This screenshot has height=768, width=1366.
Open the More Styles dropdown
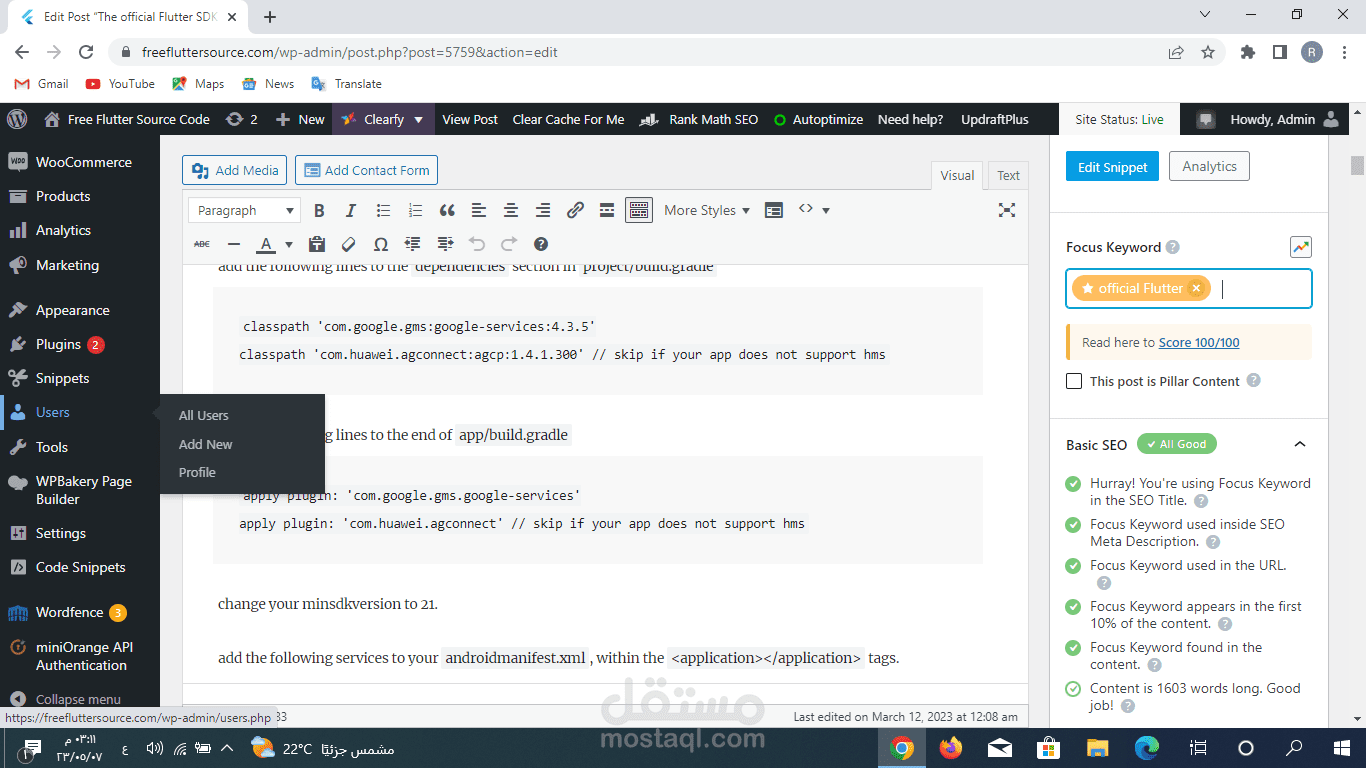[x=707, y=210]
